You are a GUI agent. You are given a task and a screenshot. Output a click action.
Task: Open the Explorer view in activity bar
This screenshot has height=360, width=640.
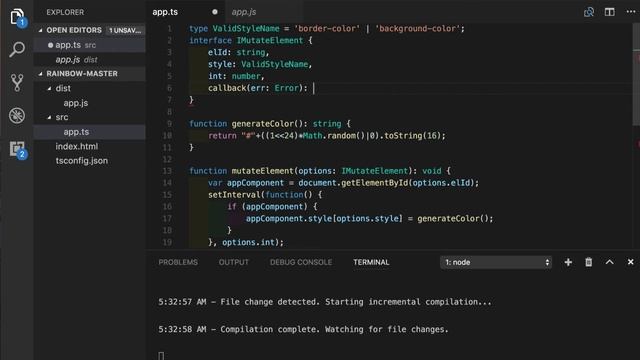[x=17, y=17]
